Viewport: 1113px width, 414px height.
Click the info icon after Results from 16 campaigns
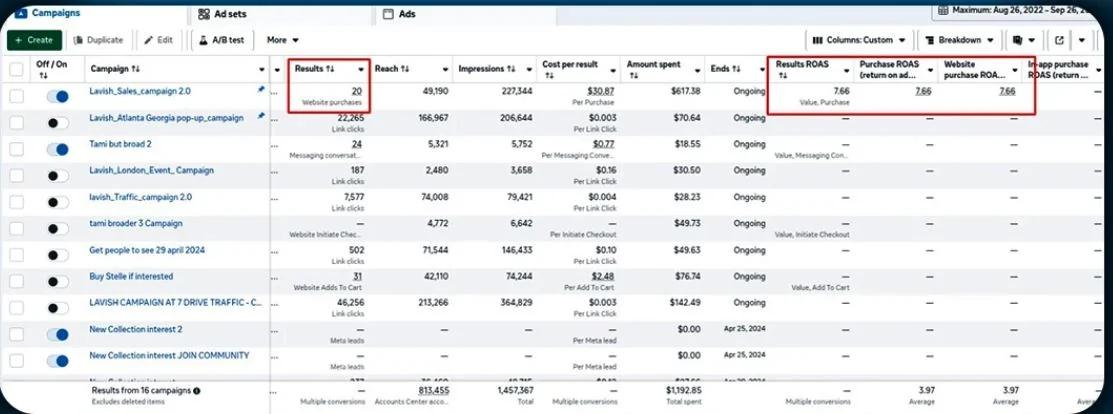197,391
